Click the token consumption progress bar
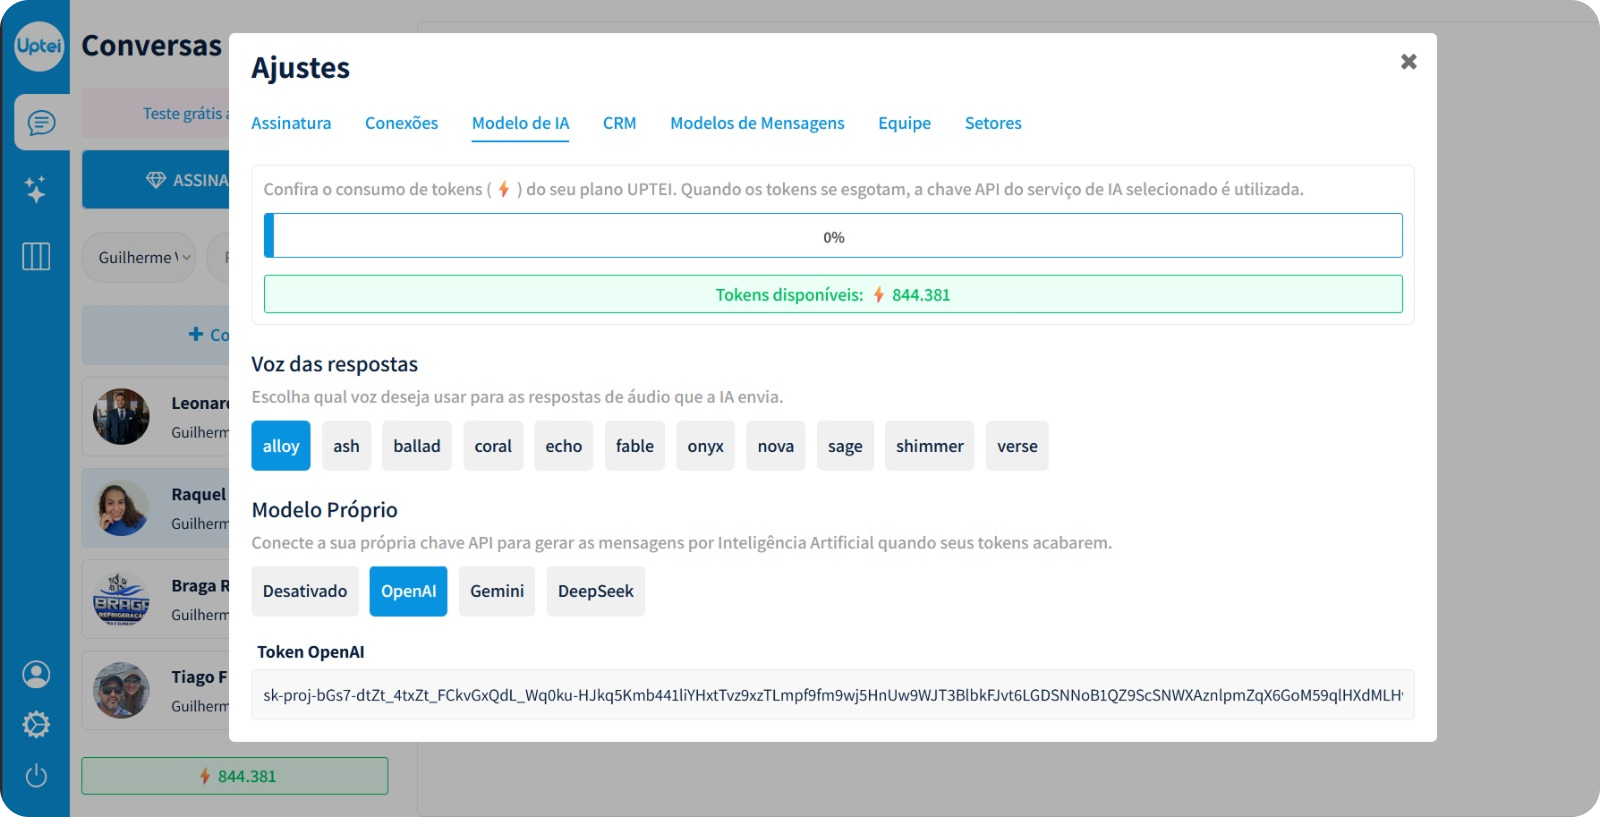The height and width of the screenshot is (817, 1600). (833, 236)
